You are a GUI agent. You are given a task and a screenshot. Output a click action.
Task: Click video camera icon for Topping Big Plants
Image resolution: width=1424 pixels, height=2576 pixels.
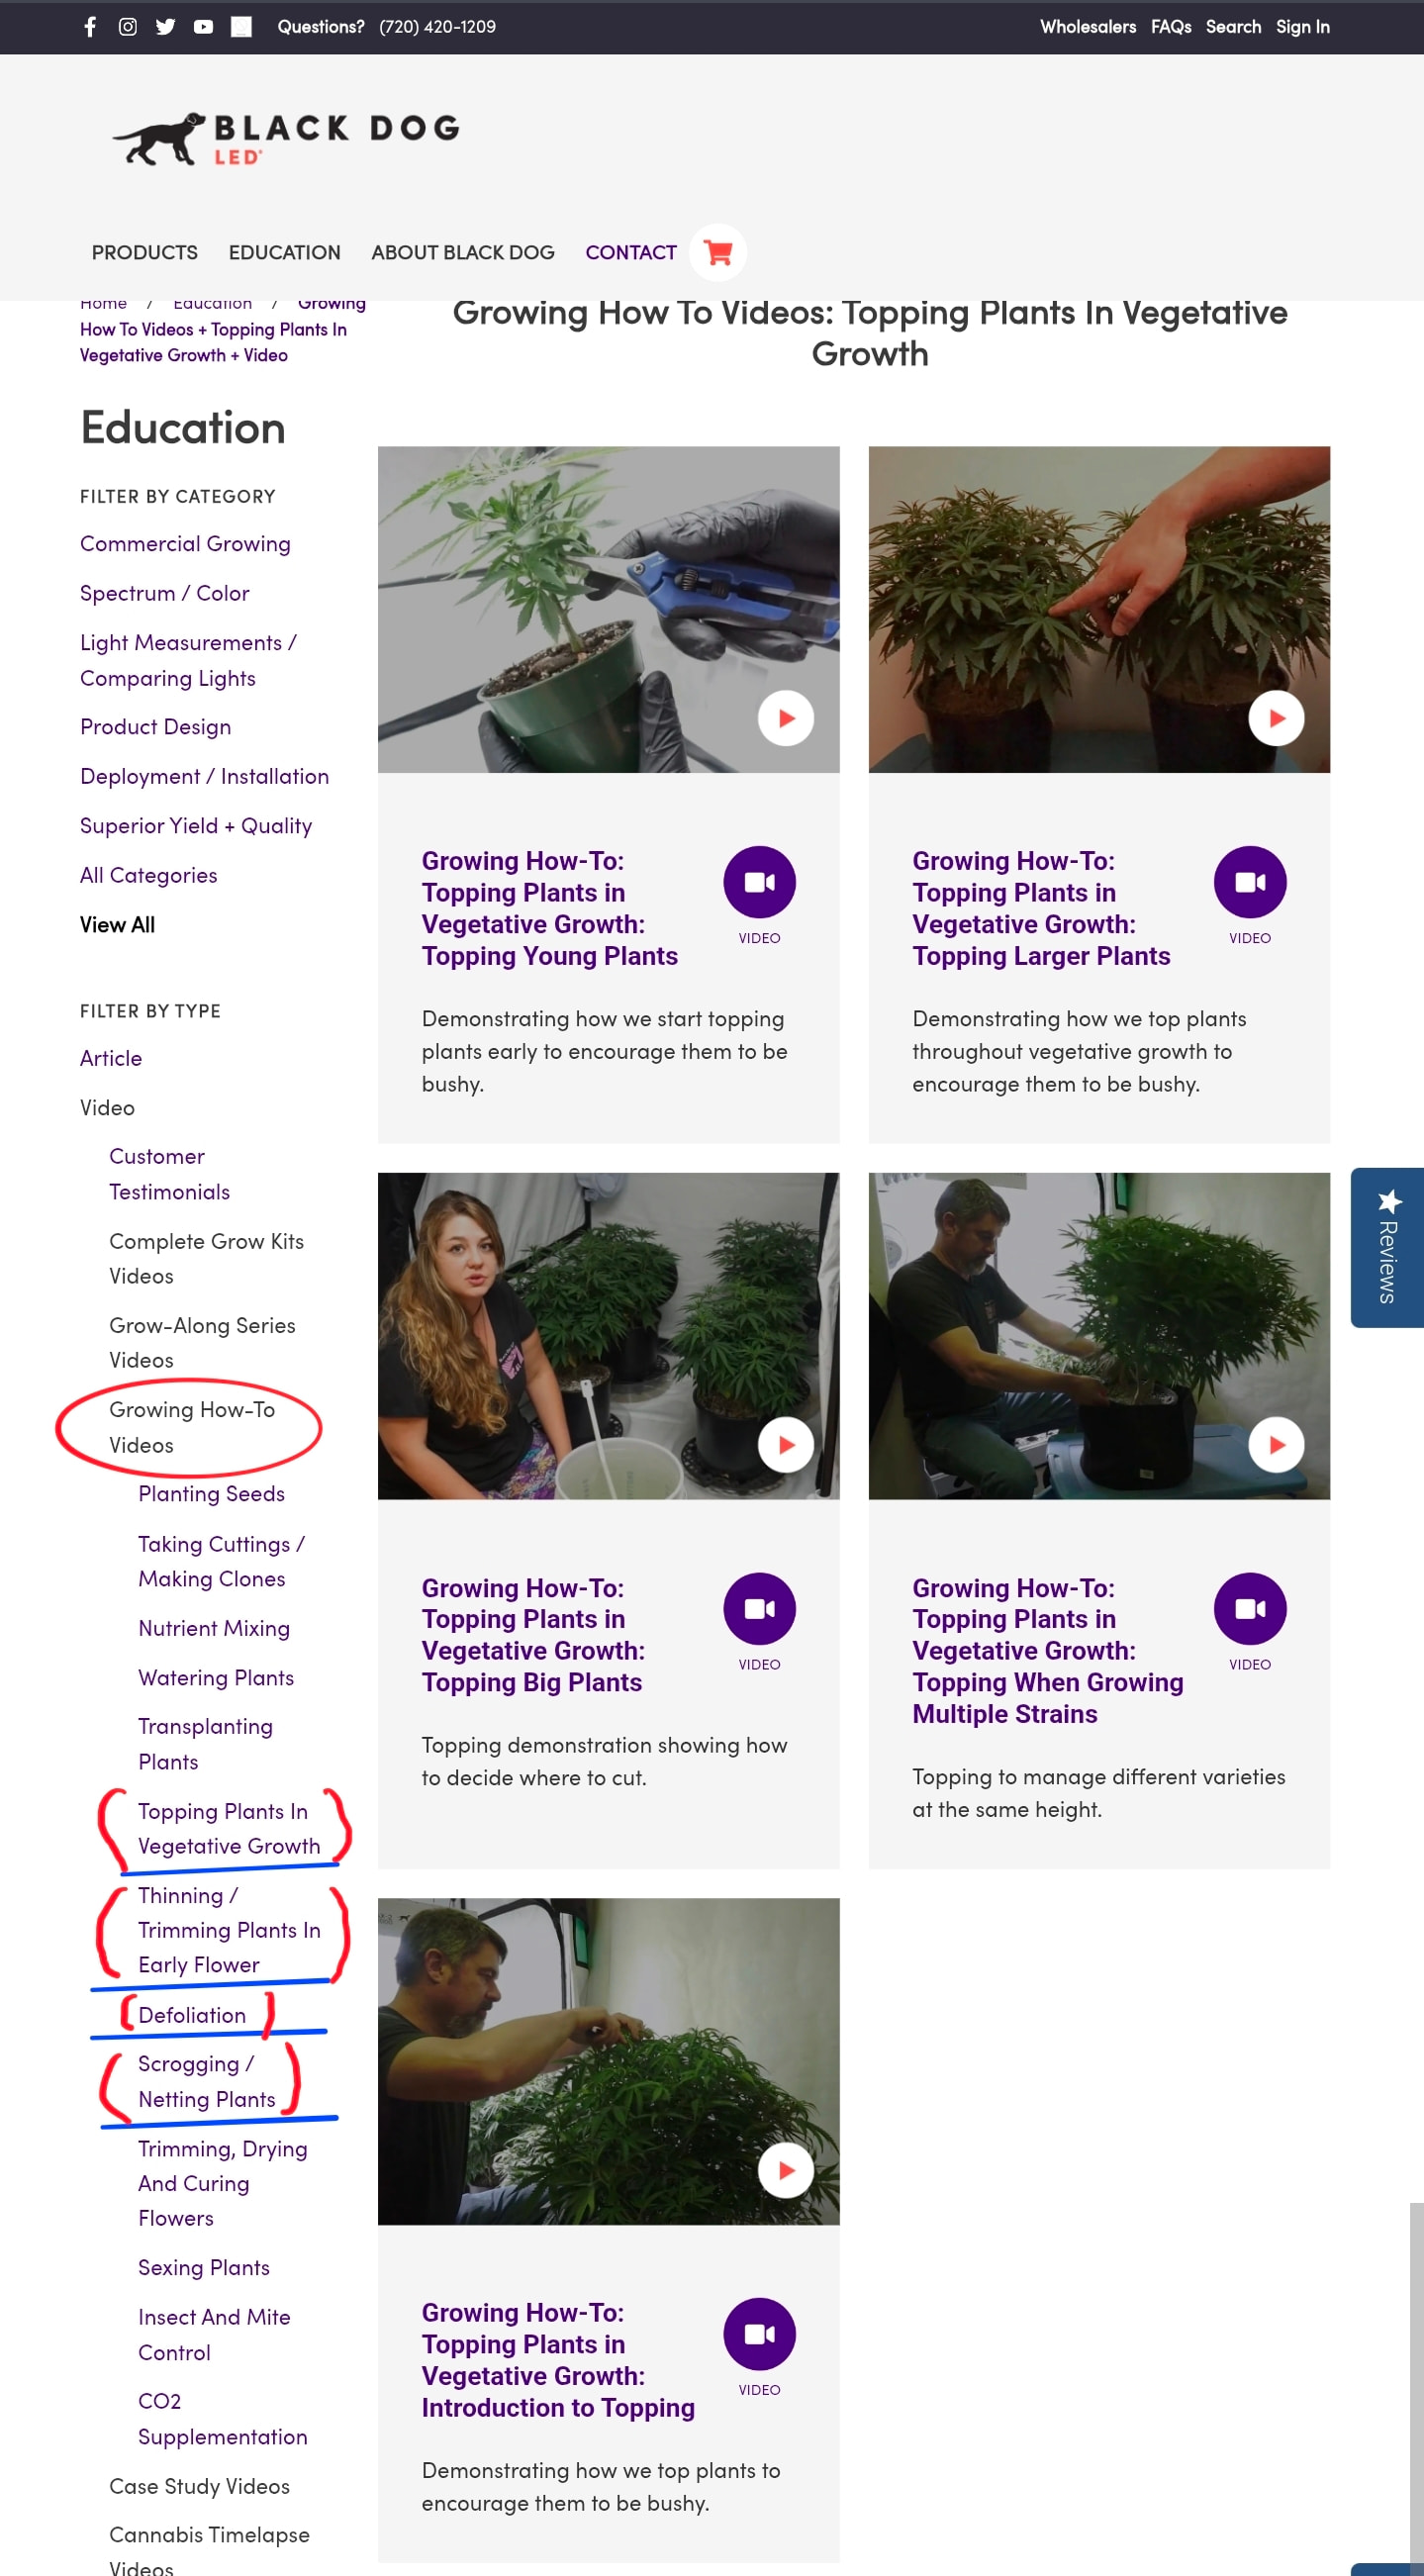tap(759, 1608)
